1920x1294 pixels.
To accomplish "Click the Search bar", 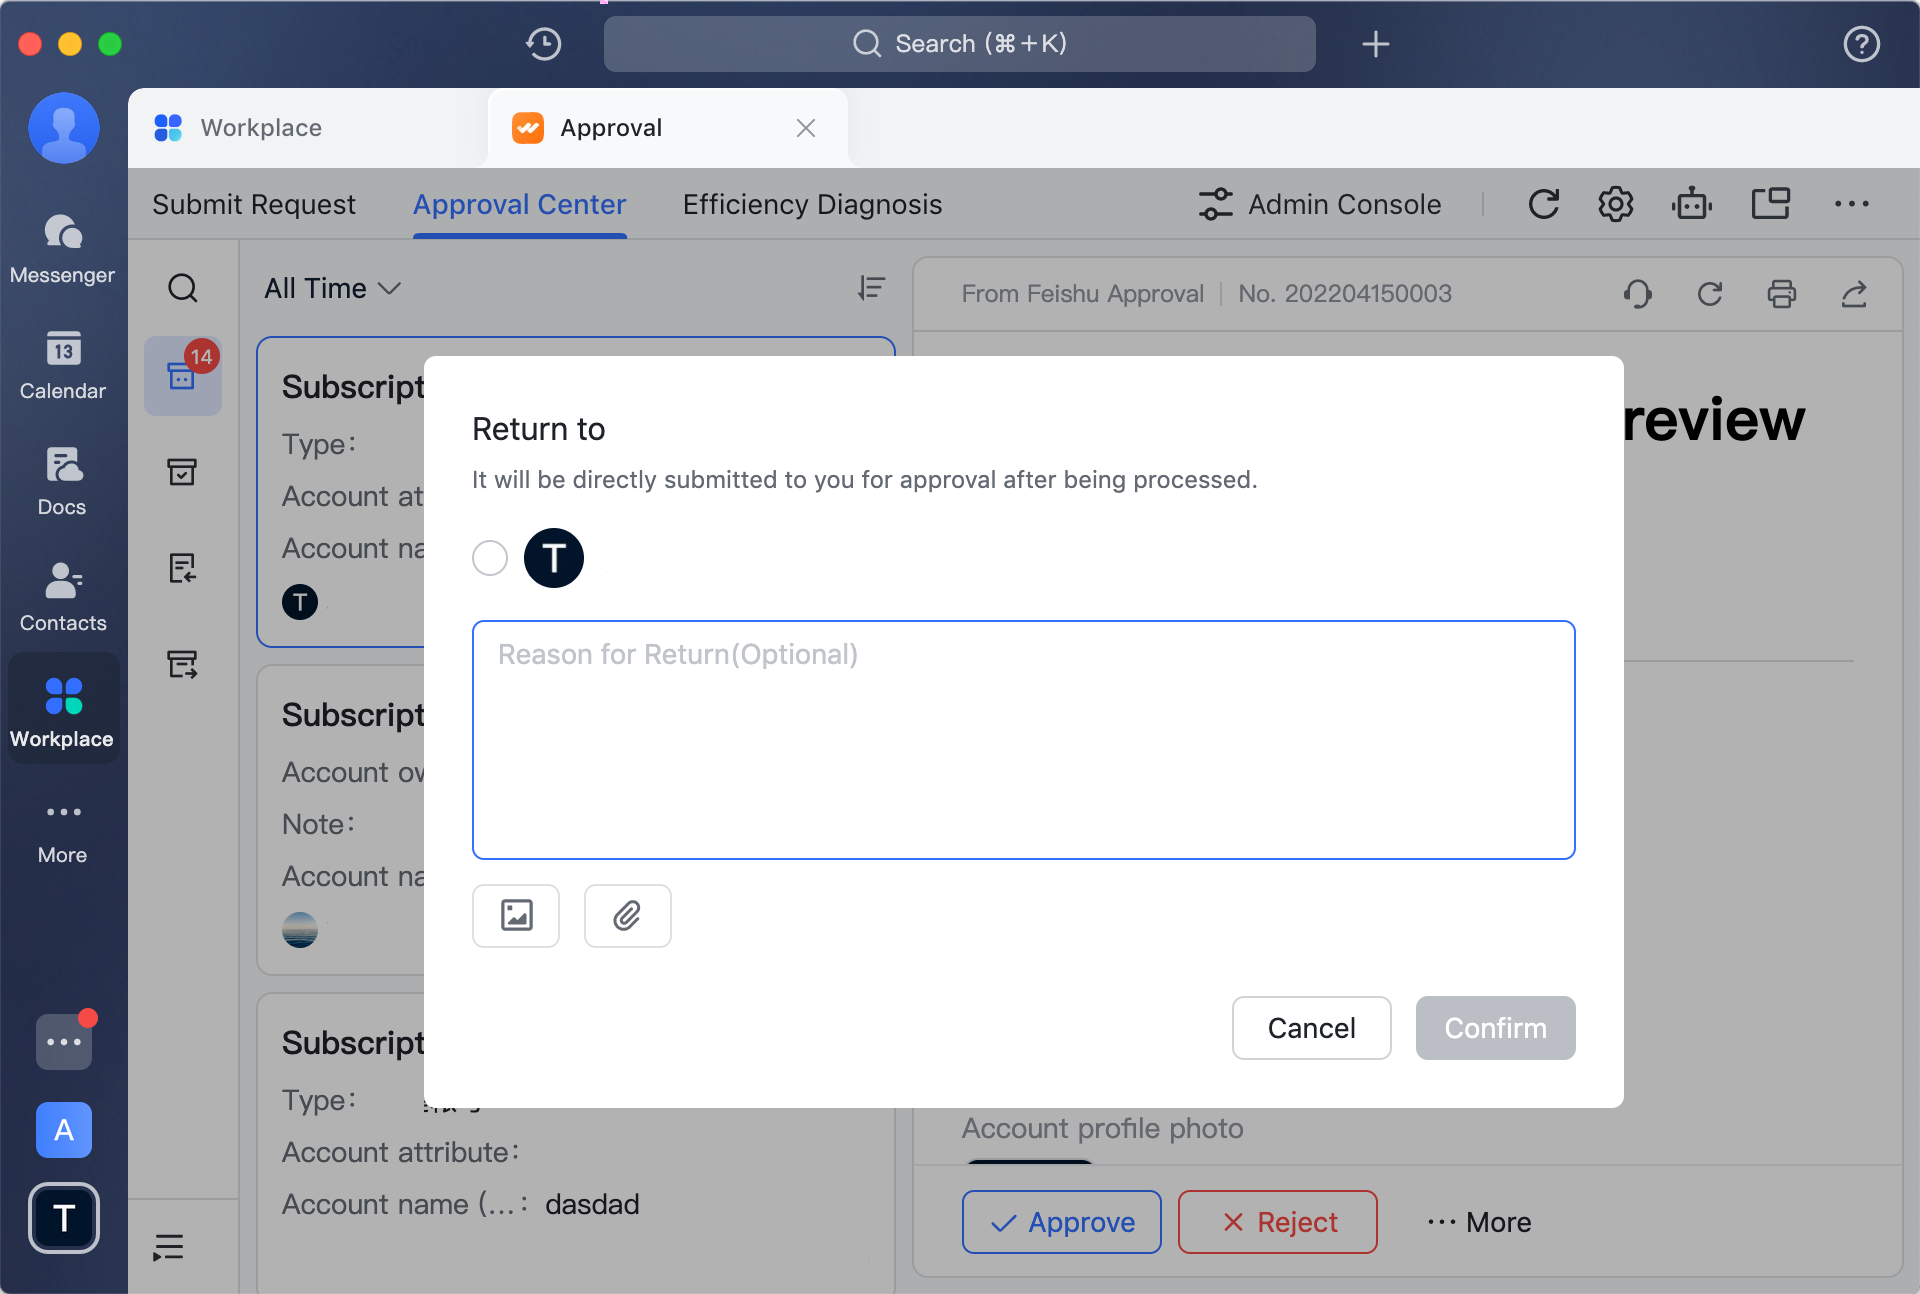I will (x=959, y=44).
